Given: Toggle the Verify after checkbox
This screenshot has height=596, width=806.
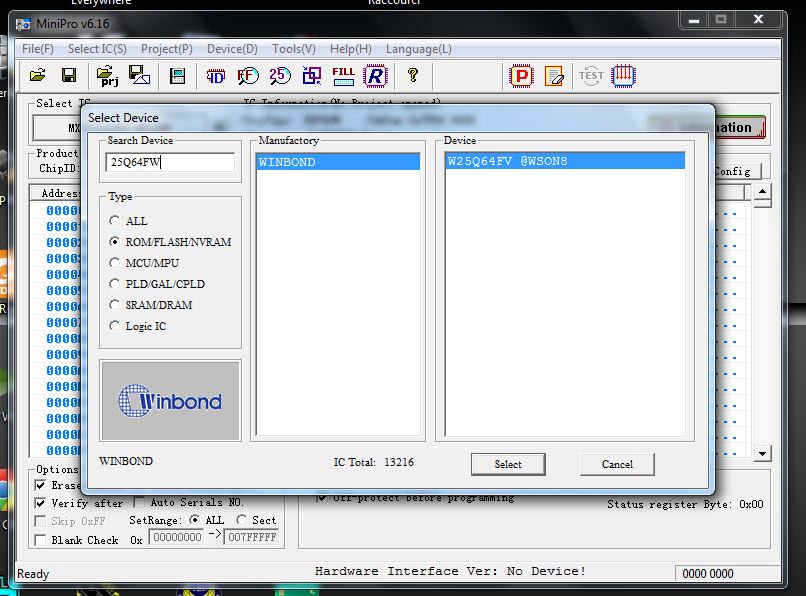Looking at the screenshot, I should [x=40, y=502].
